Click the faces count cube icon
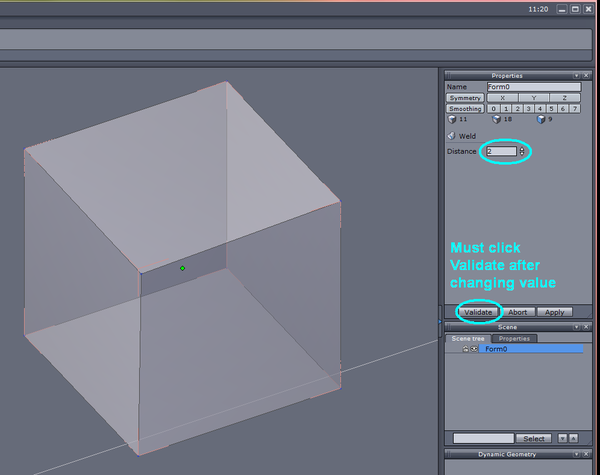This screenshot has width=600, height=475. coord(541,119)
